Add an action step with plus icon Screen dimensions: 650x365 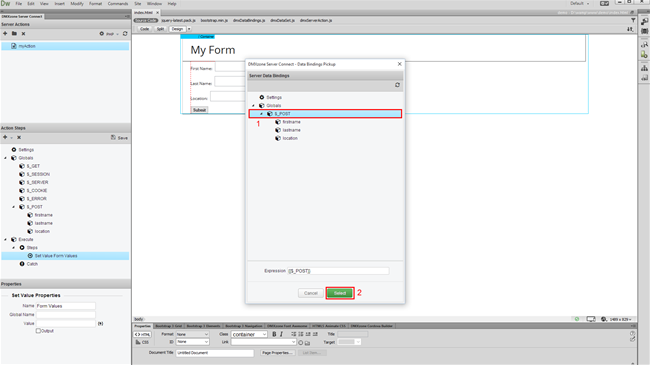5,137
